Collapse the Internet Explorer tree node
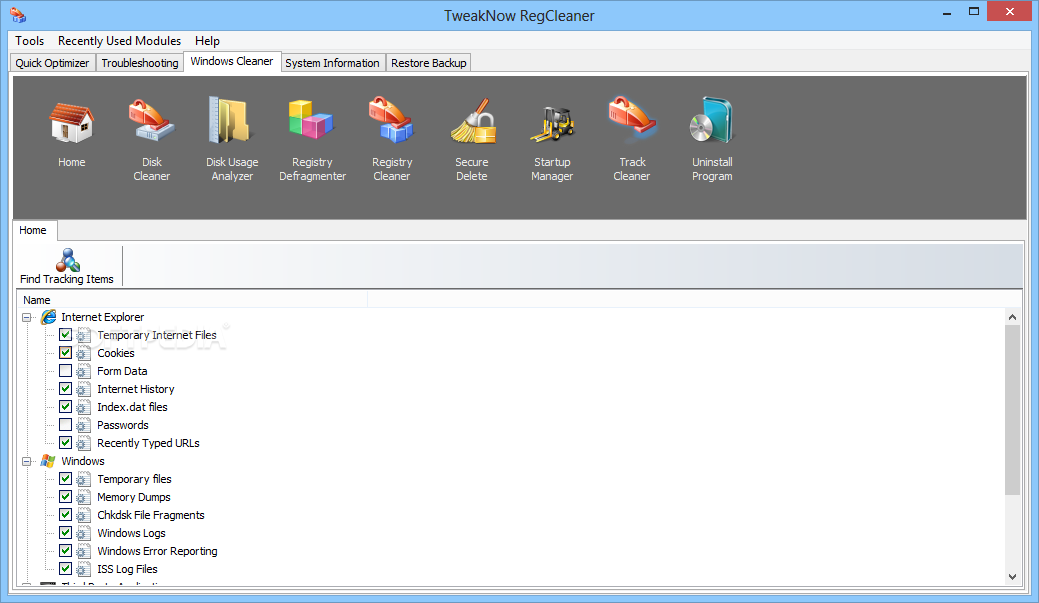The width and height of the screenshot is (1039, 603). pyautogui.click(x=27, y=317)
